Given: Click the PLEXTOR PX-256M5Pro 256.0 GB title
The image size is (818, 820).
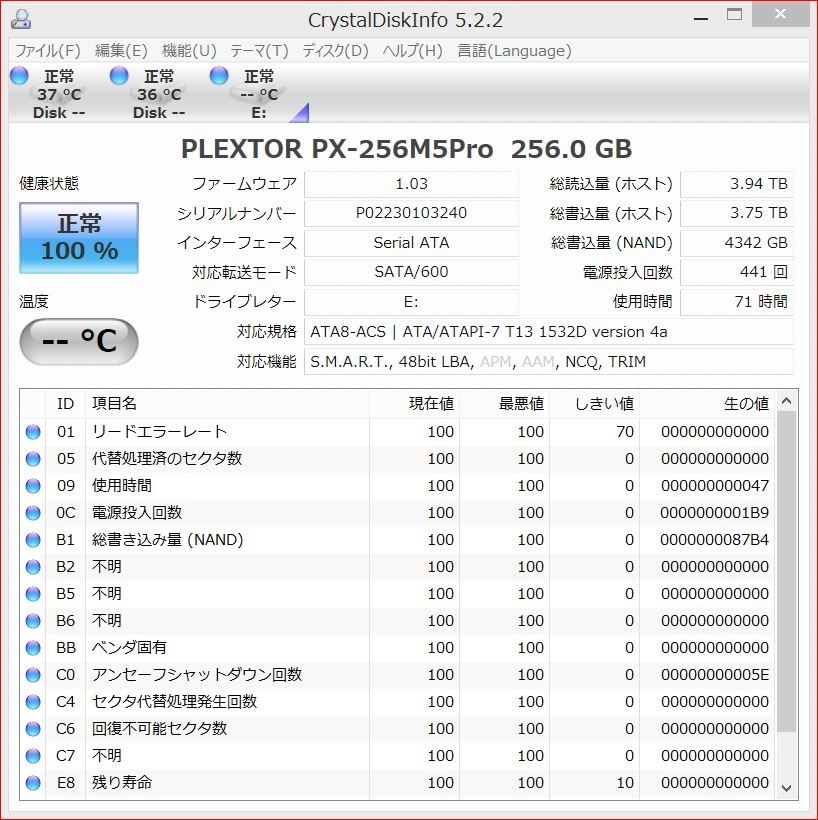Looking at the screenshot, I should click(406, 149).
